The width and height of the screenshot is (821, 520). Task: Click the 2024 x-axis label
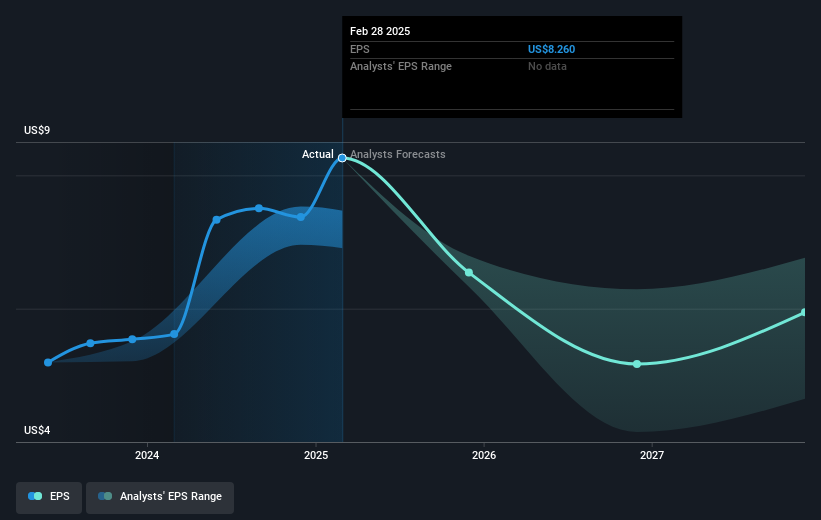coord(147,456)
